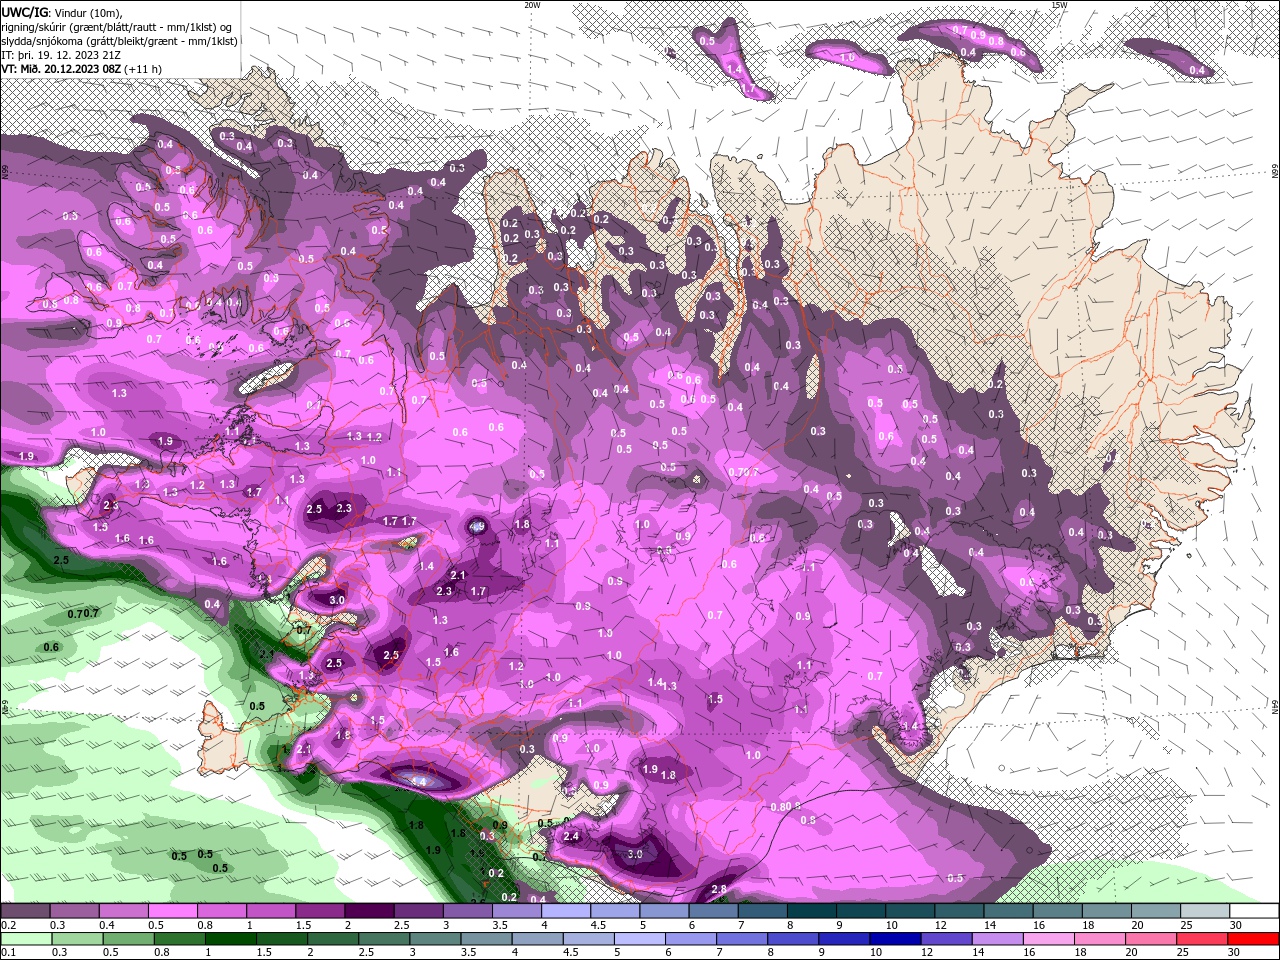The image size is (1280, 960).
Task: Click the bright pink snow swatch between 0.5 and 0.8
Action: pyautogui.click(x=172, y=911)
